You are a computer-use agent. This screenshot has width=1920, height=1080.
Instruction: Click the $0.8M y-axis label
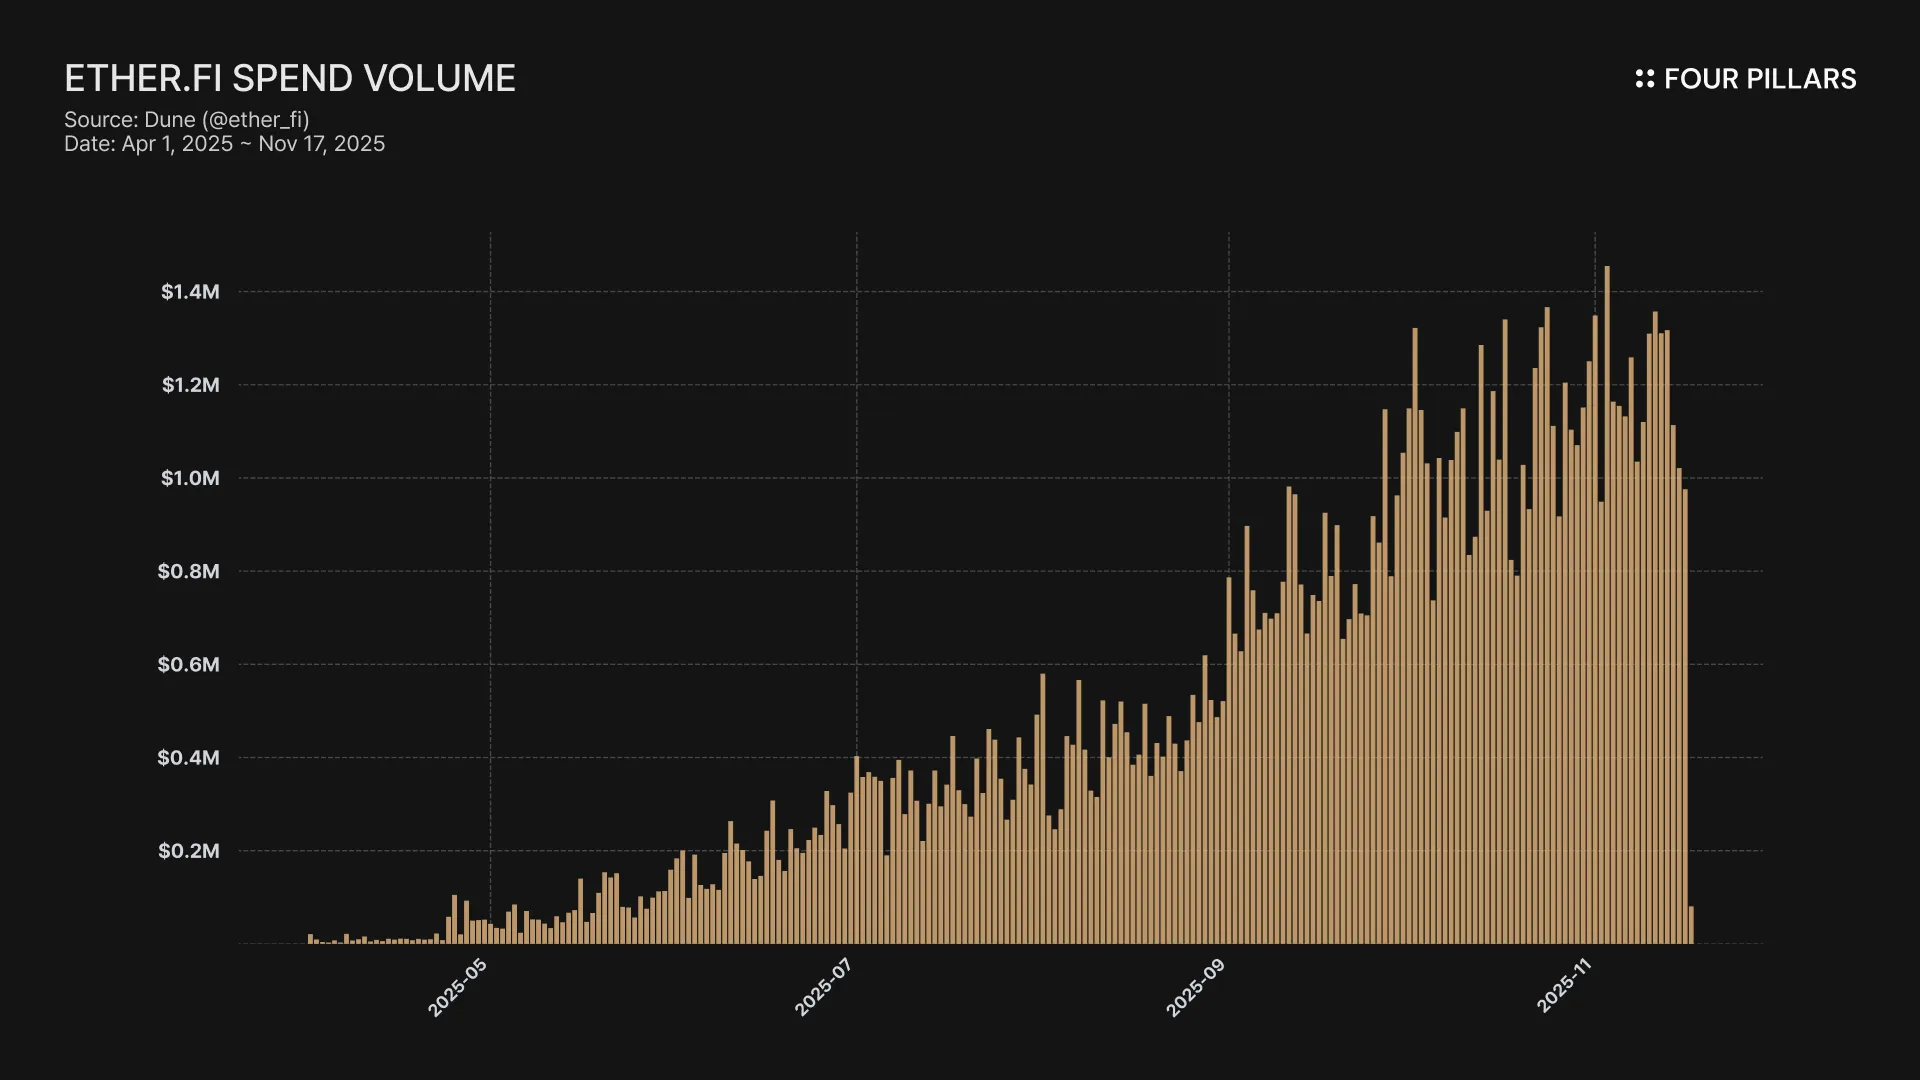pyautogui.click(x=188, y=571)
